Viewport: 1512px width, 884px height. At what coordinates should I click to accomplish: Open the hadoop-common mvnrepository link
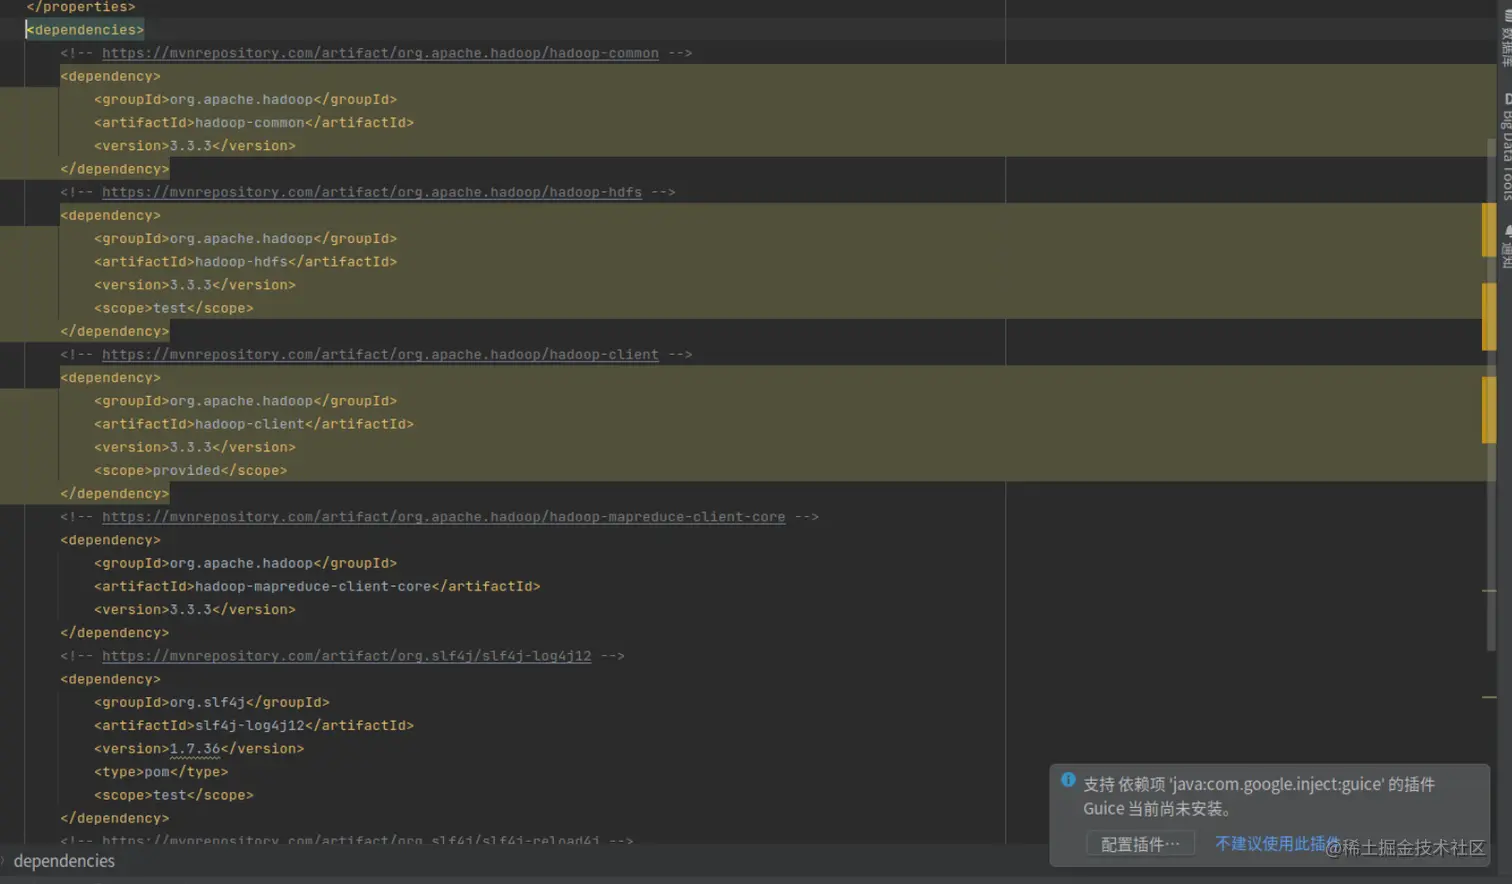(380, 53)
